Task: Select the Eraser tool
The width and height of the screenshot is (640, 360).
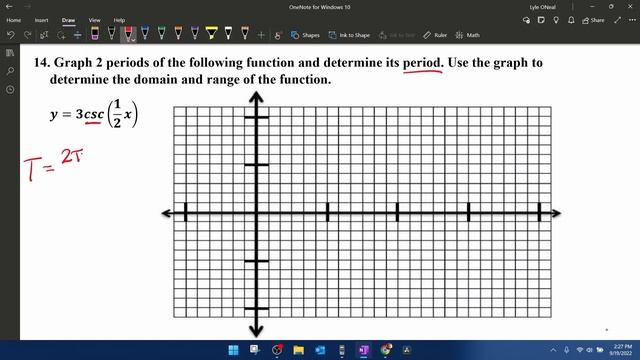Action: pos(95,33)
